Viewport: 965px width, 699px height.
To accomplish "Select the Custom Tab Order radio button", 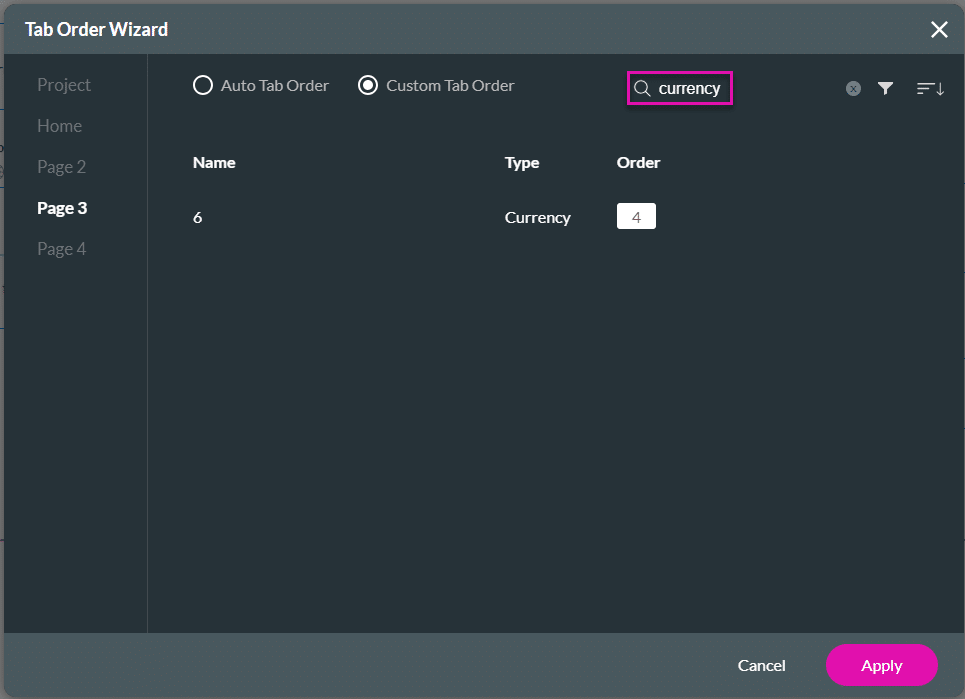I will pos(368,86).
